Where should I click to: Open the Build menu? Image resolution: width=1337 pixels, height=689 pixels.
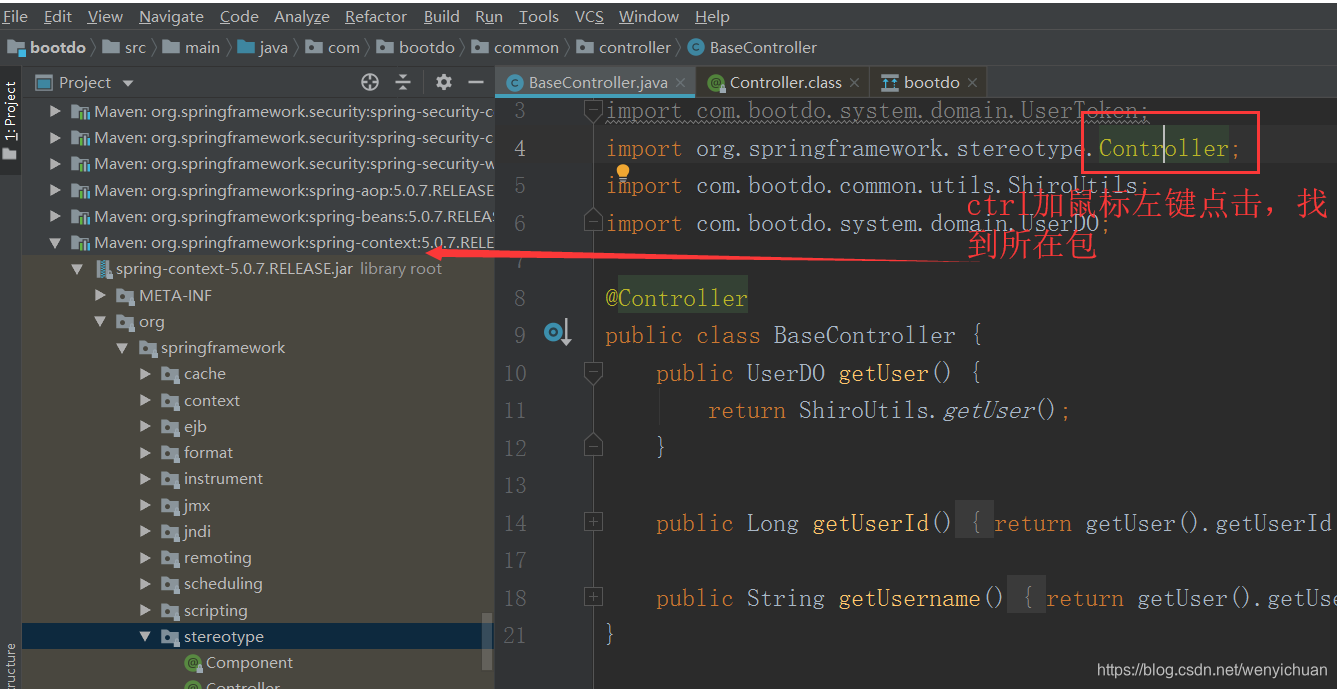point(442,17)
